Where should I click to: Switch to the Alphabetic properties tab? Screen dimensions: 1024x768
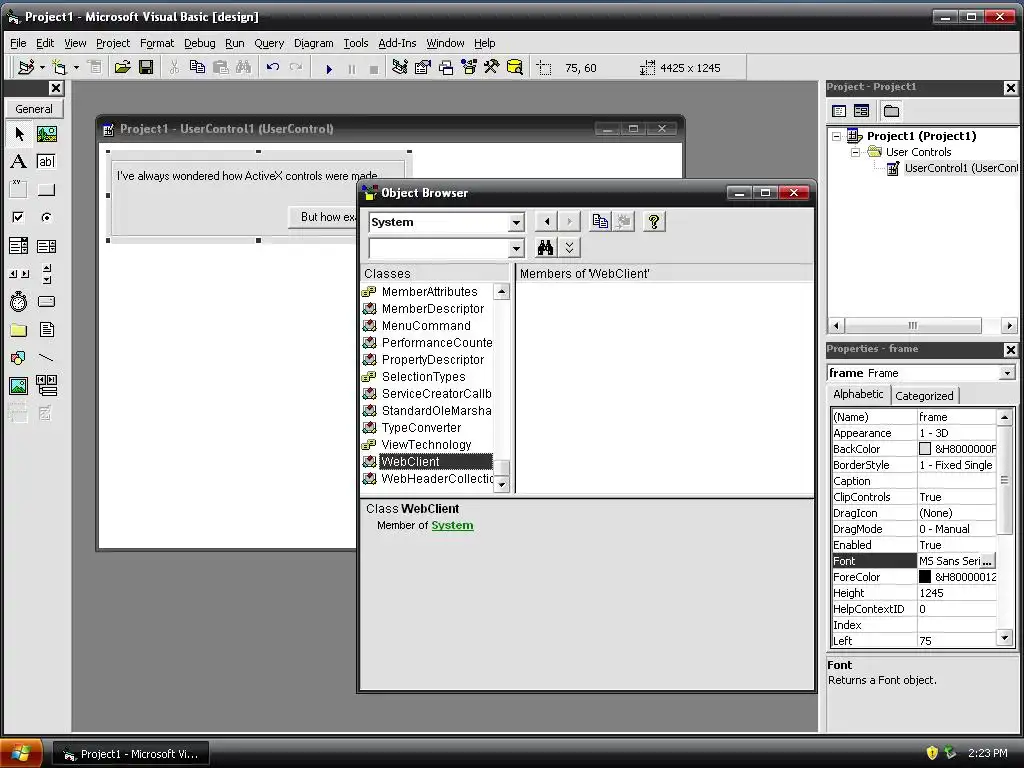click(x=858, y=394)
